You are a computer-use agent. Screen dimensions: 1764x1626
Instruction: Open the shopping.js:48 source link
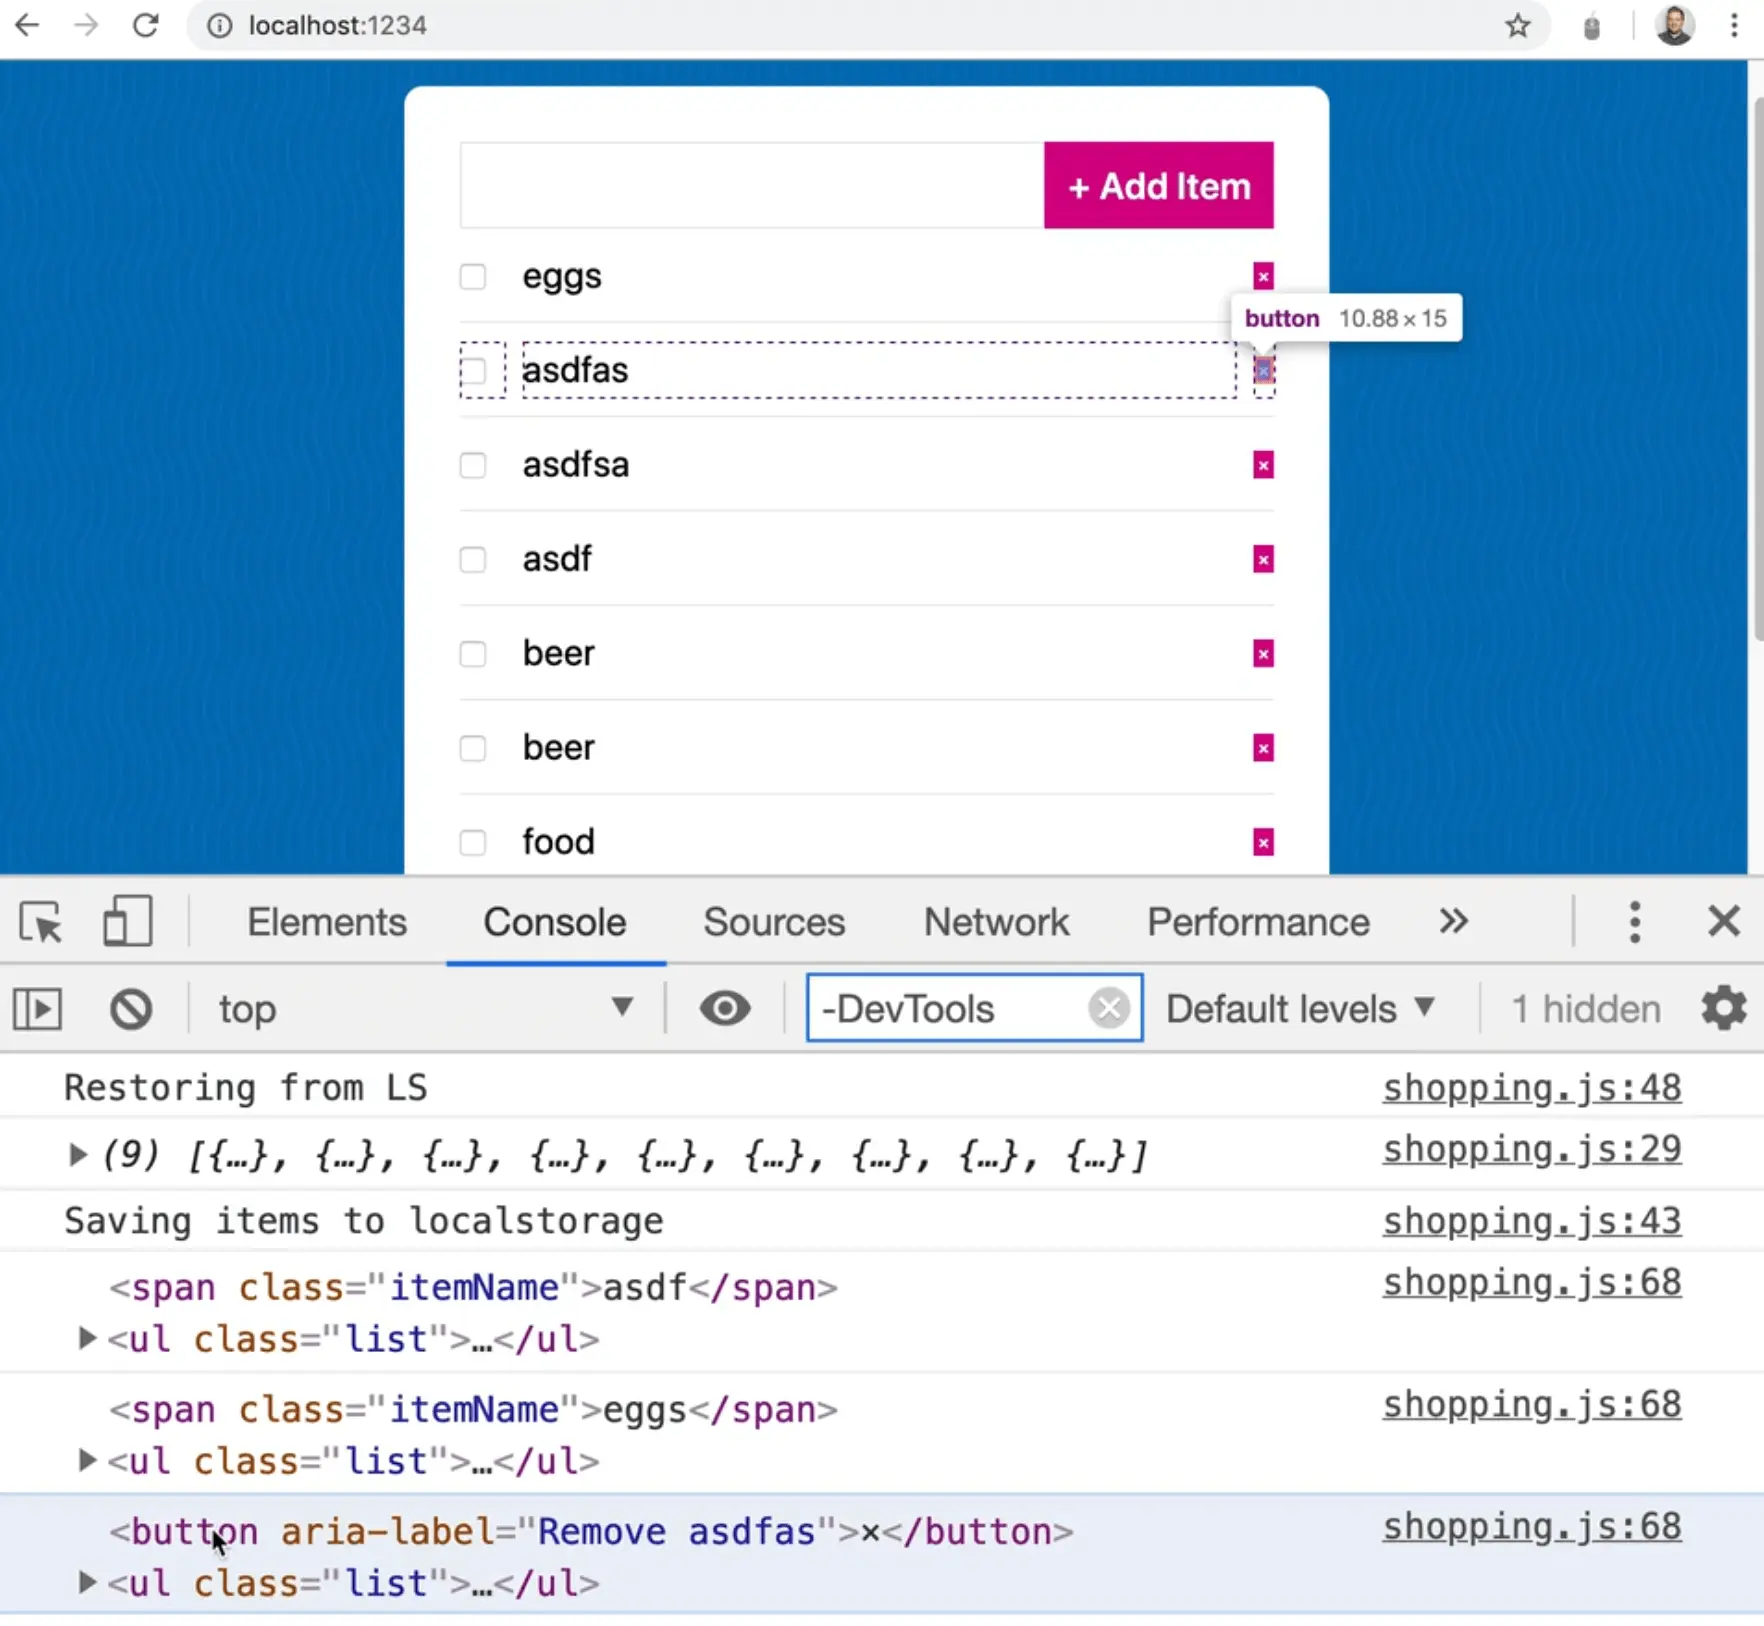pos(1531,1088)
